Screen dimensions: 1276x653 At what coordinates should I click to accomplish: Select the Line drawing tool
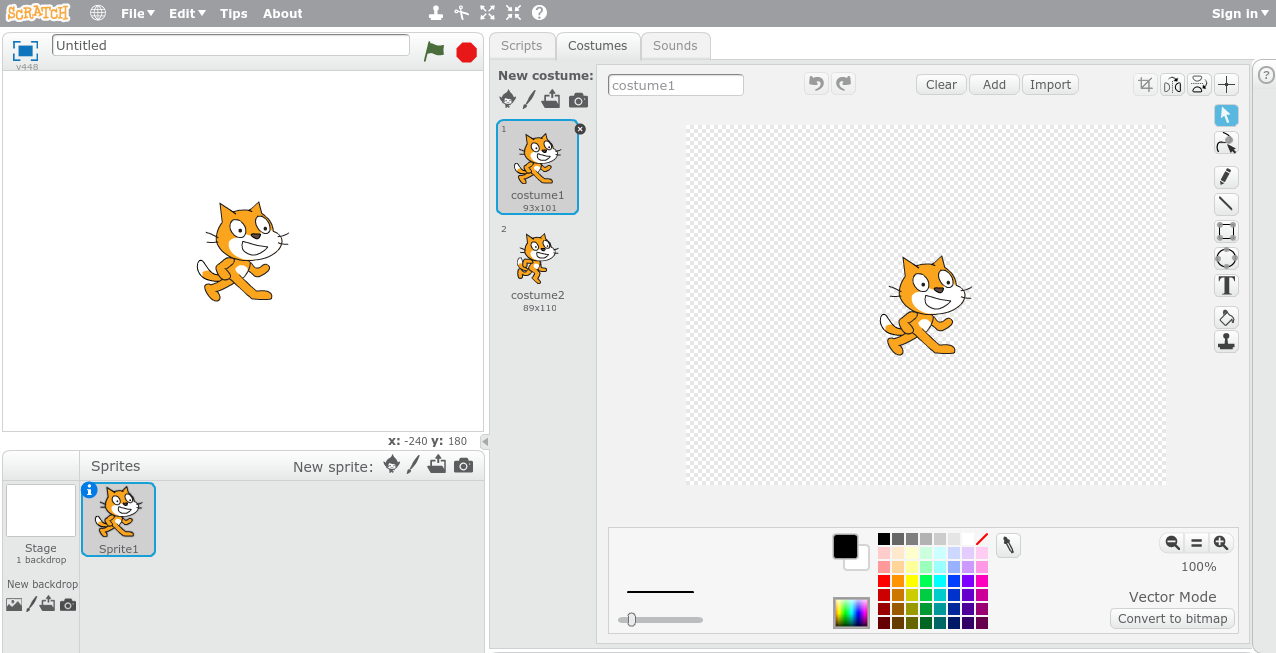[1226, 204]
